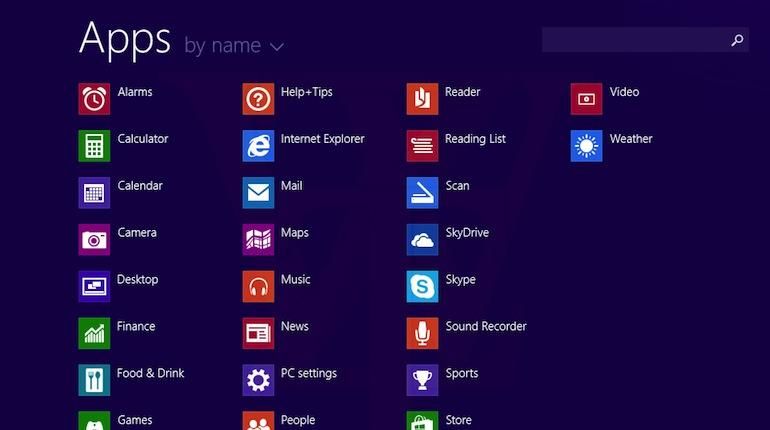770x430 pixels.
Task: Open the Reading List icon
Action: [x=422, y=146]
